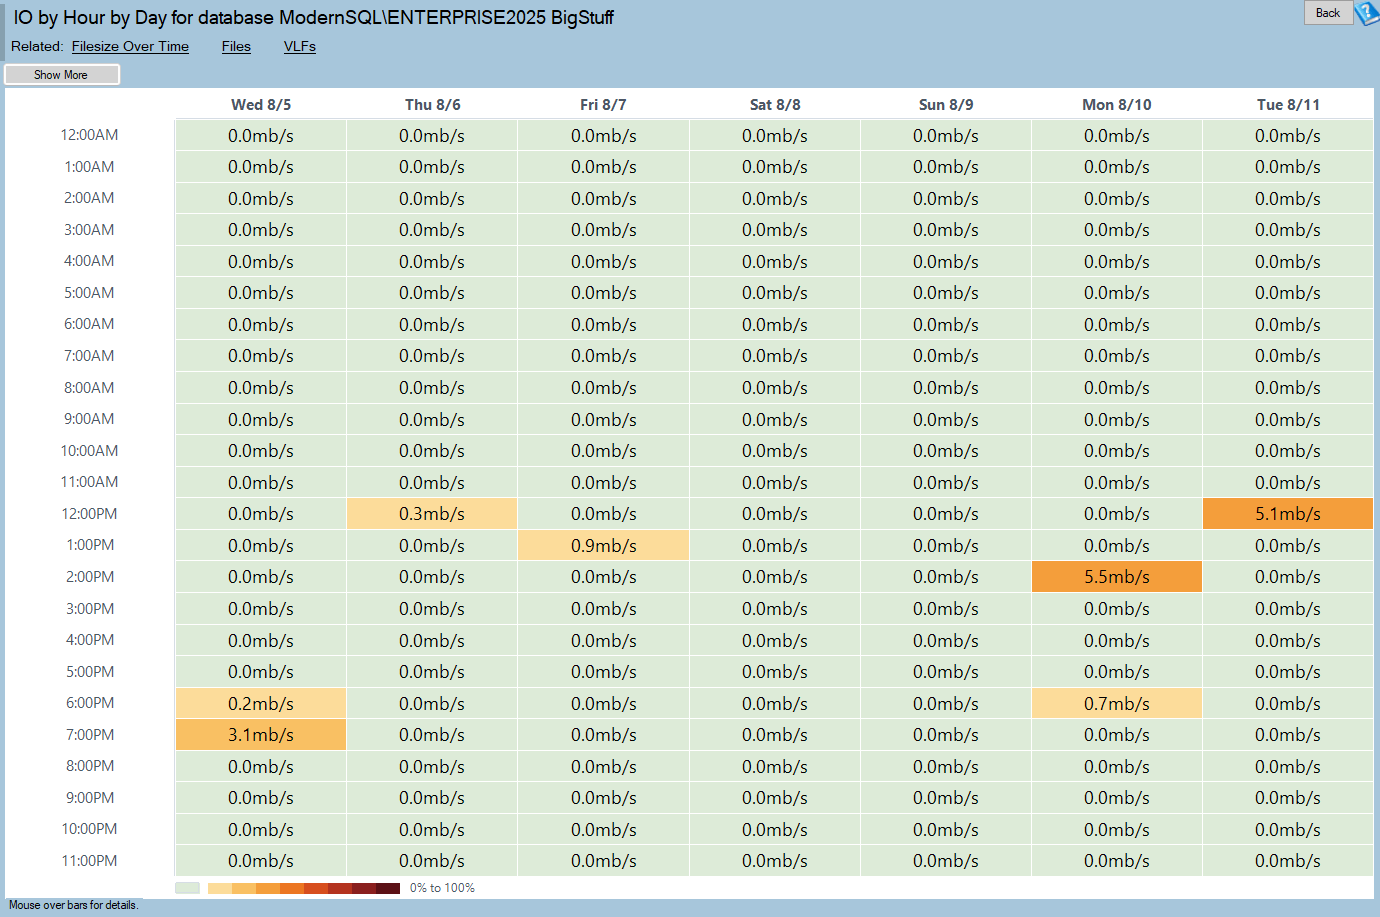Select the Fri 8/7 column header
The width and height of the screenshot is (1380, 917).
603,104
